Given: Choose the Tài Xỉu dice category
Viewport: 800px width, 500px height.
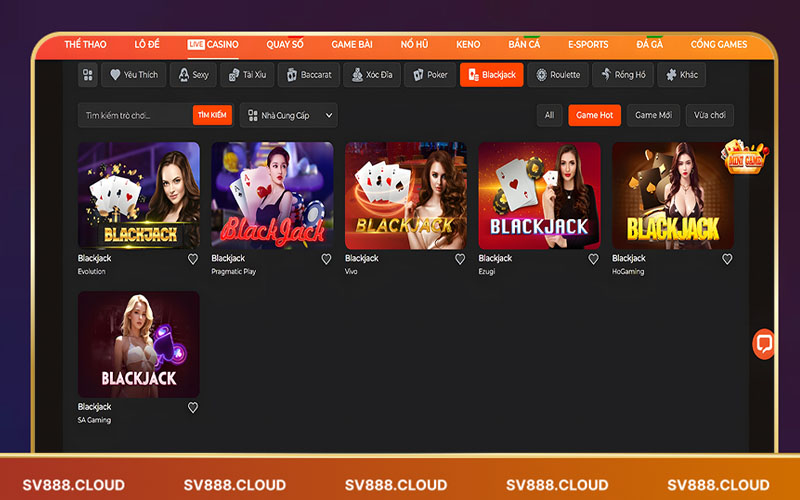Looking at the screenshot, I should pos(247,75).
